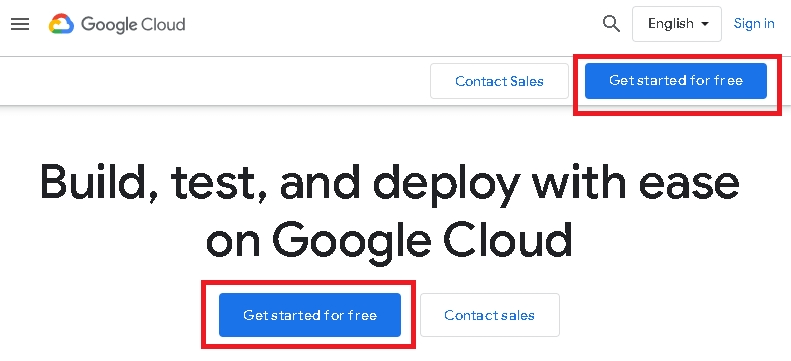
Task: Click Contact Sales in the top bar
Action: click(x=499, y=81)
